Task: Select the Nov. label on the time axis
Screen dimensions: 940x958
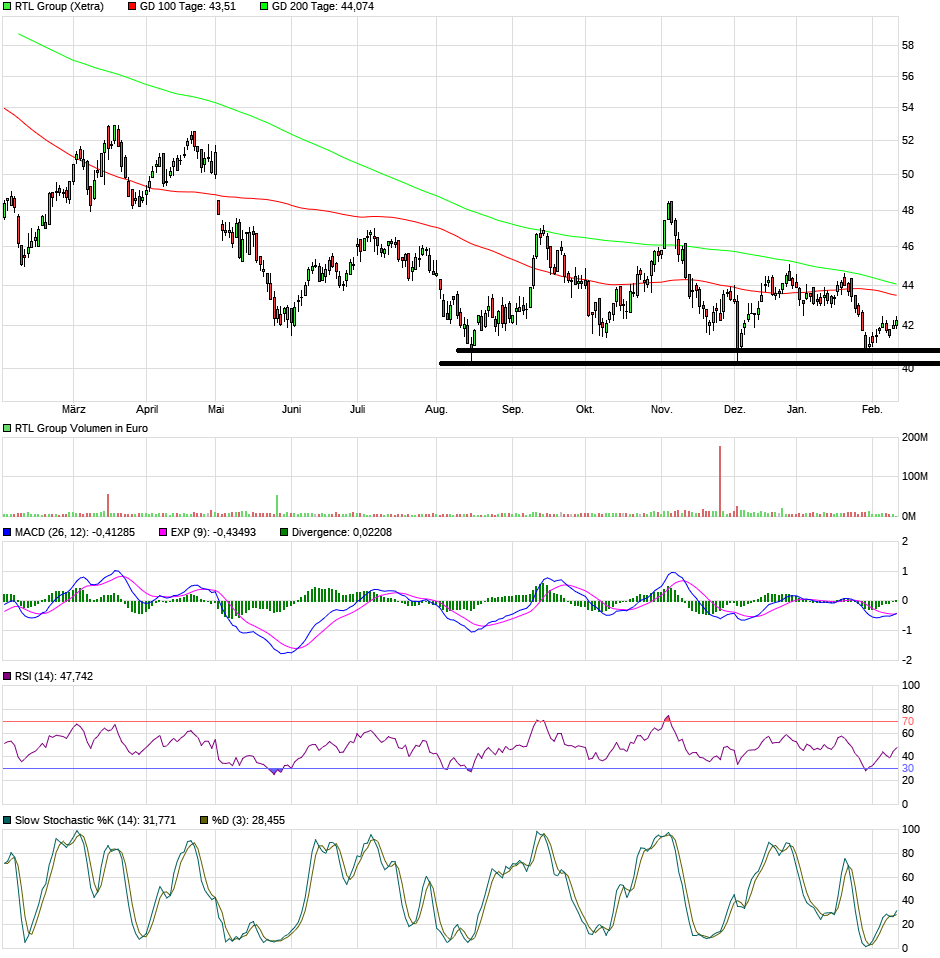Action: click(x=661, y=410)
